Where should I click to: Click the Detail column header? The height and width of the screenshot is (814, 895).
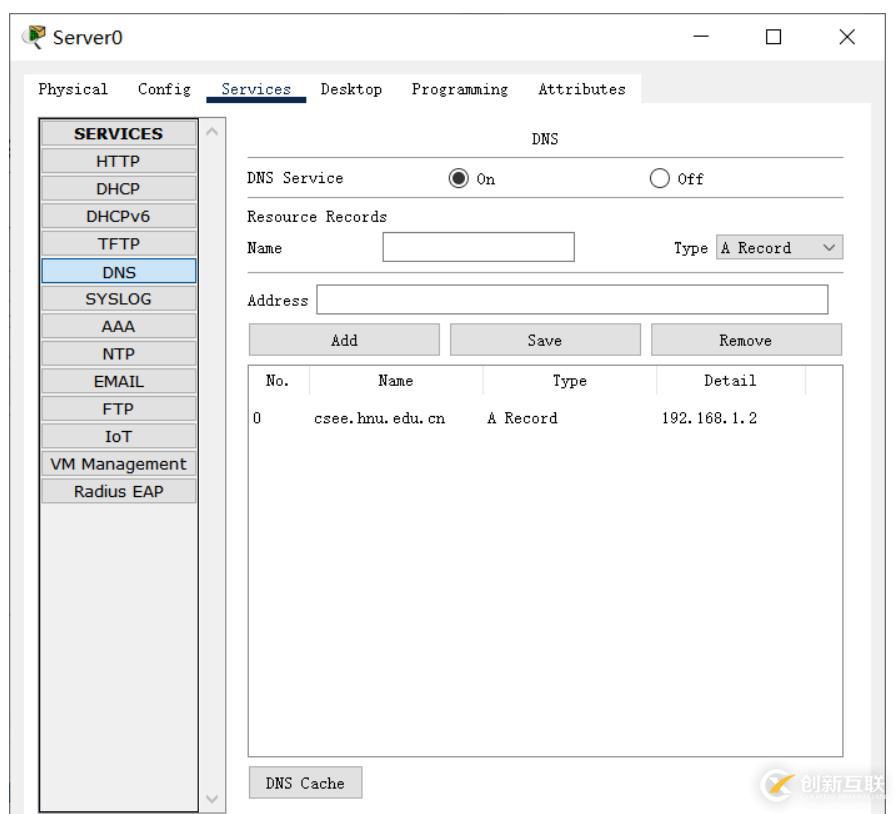(x=731, y=381)
